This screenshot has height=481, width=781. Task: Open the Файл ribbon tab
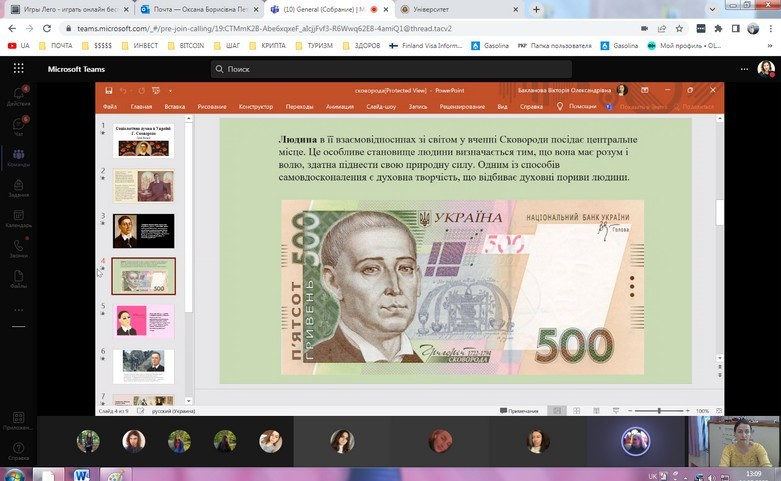(x=110, y=107)
